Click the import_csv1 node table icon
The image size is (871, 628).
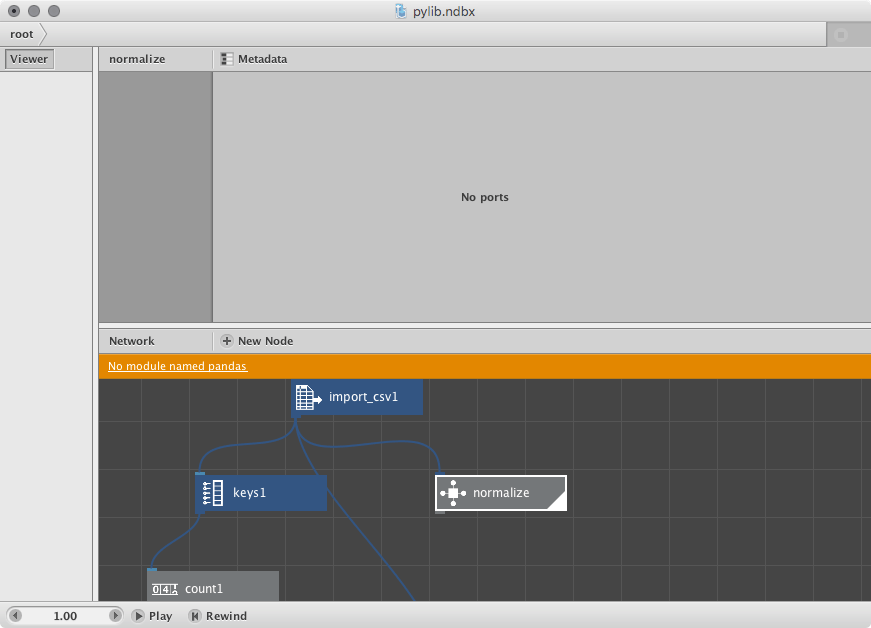point(308,397)
